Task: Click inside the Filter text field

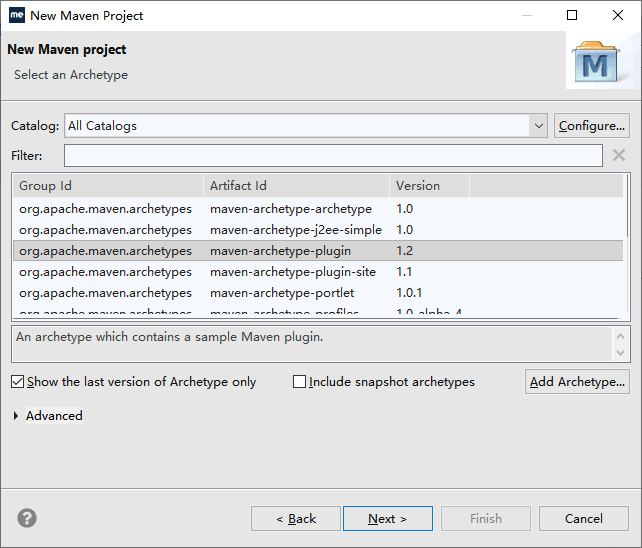Action: (333, 156)
